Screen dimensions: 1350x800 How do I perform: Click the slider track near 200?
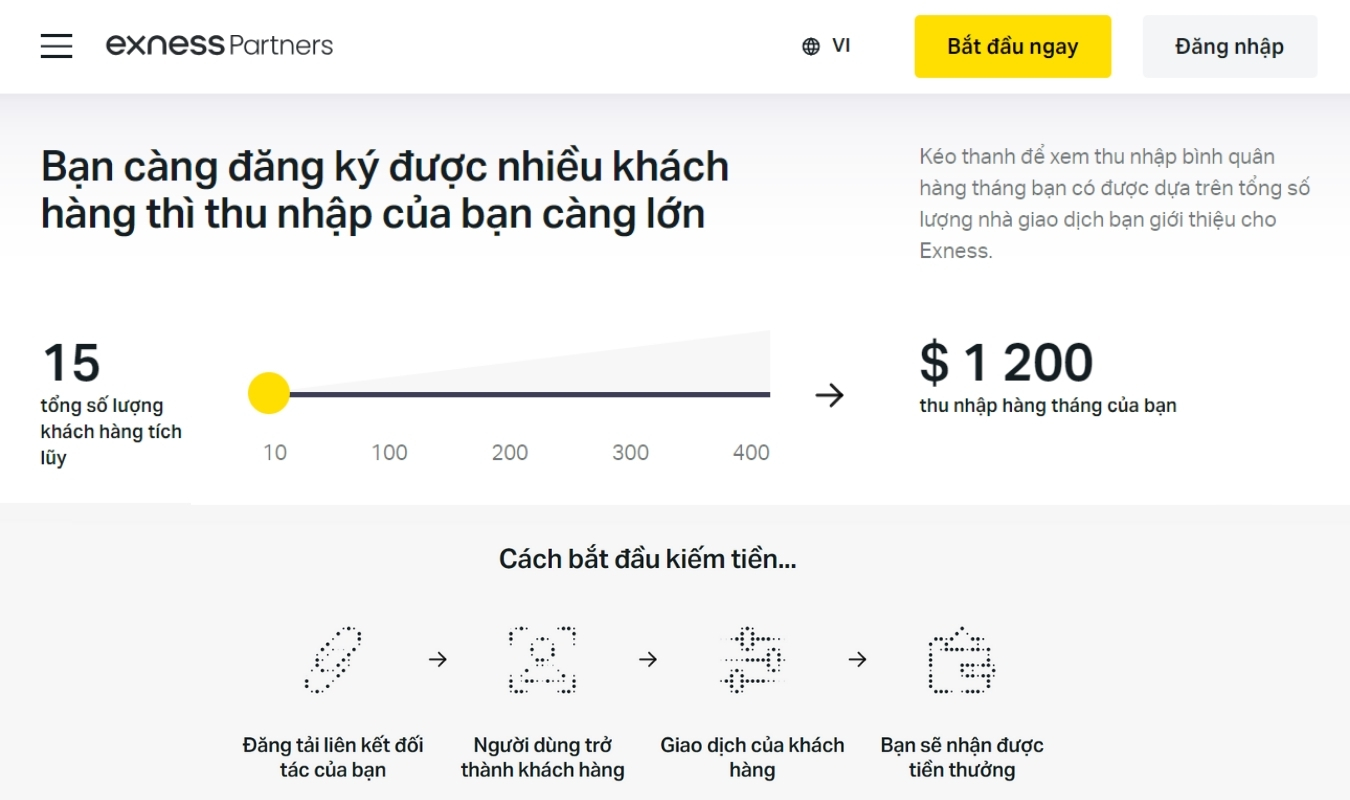[x=510, y=395]
